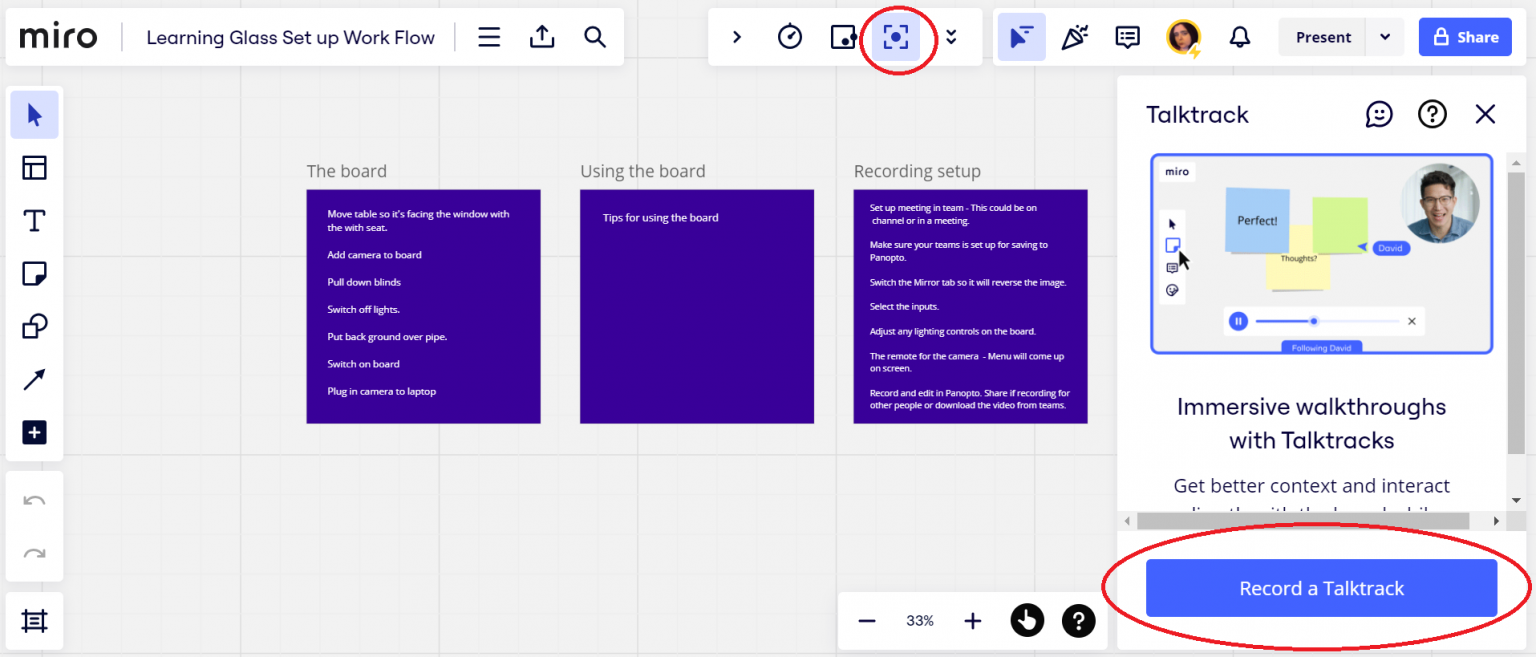Viewport: 1536px width, 657px height.
Task: Click the Record a Talktrack button
Action: [x=1321, y=588]
